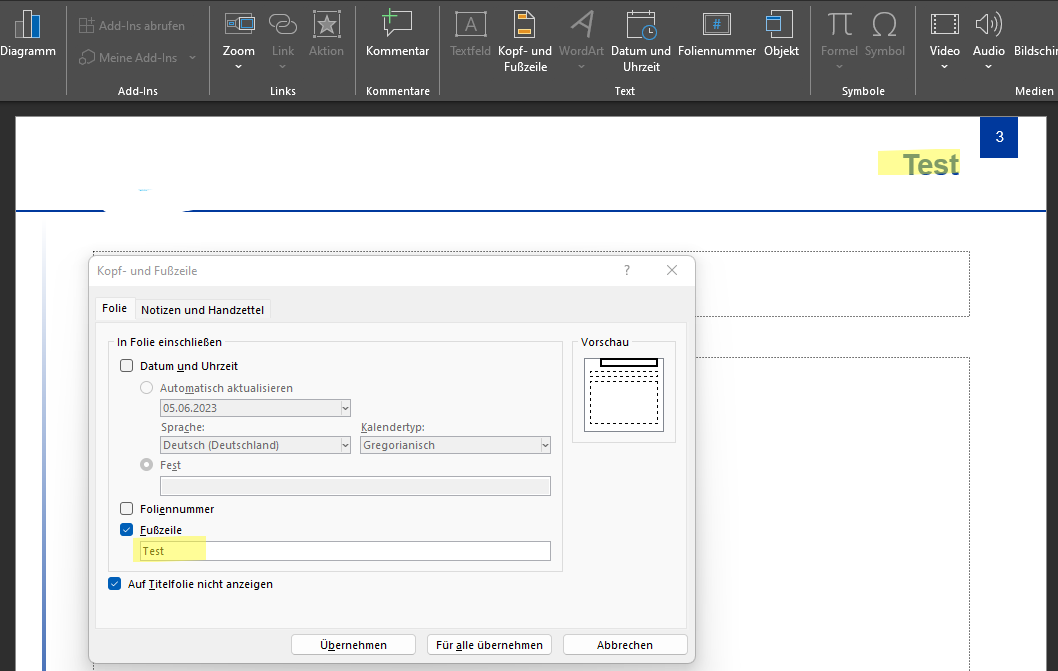This screenshot has width=1058, height=671.
Task: Click into the Fußzeile text field
Action: (x=345, y=551)
